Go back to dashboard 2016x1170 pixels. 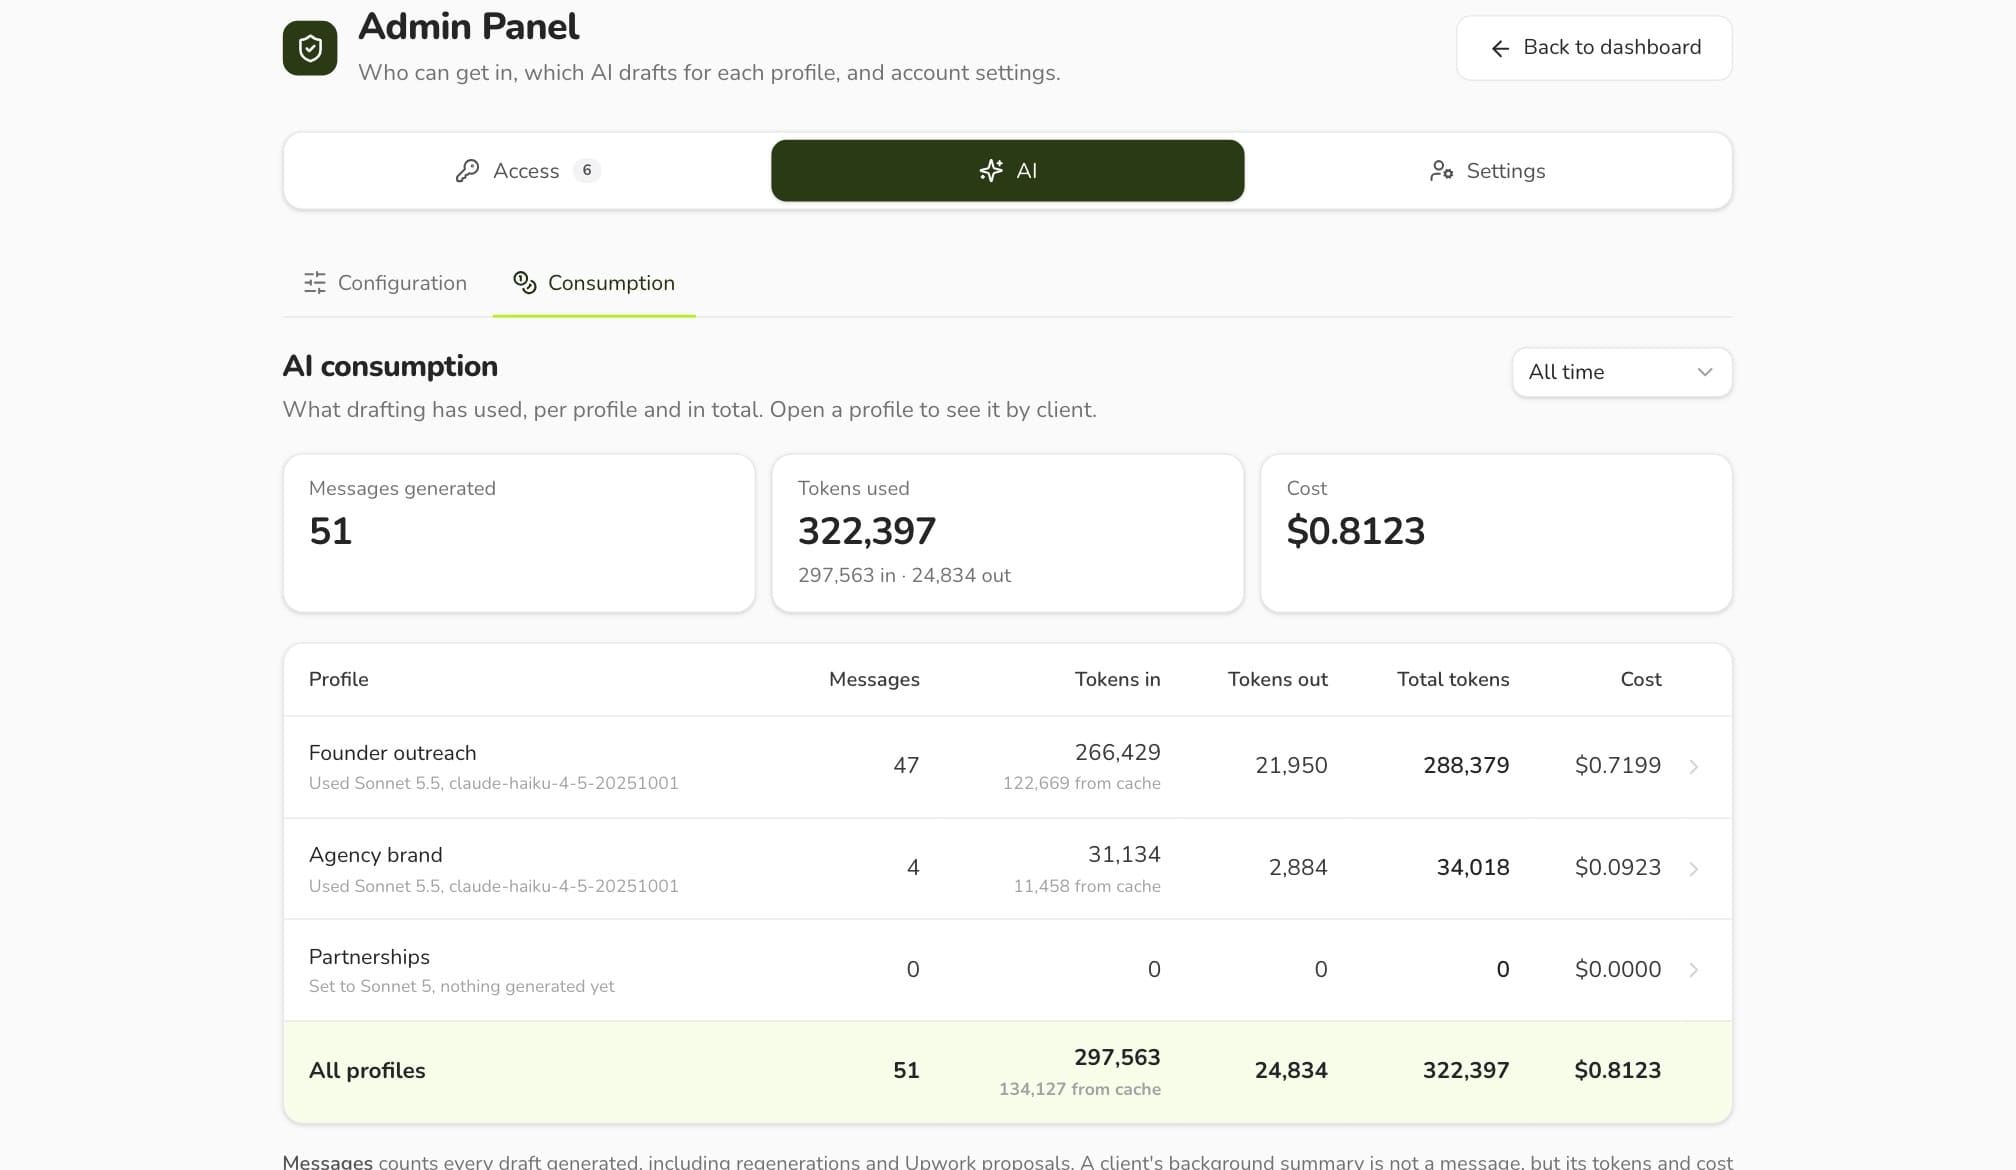(x=1594, y=48)
